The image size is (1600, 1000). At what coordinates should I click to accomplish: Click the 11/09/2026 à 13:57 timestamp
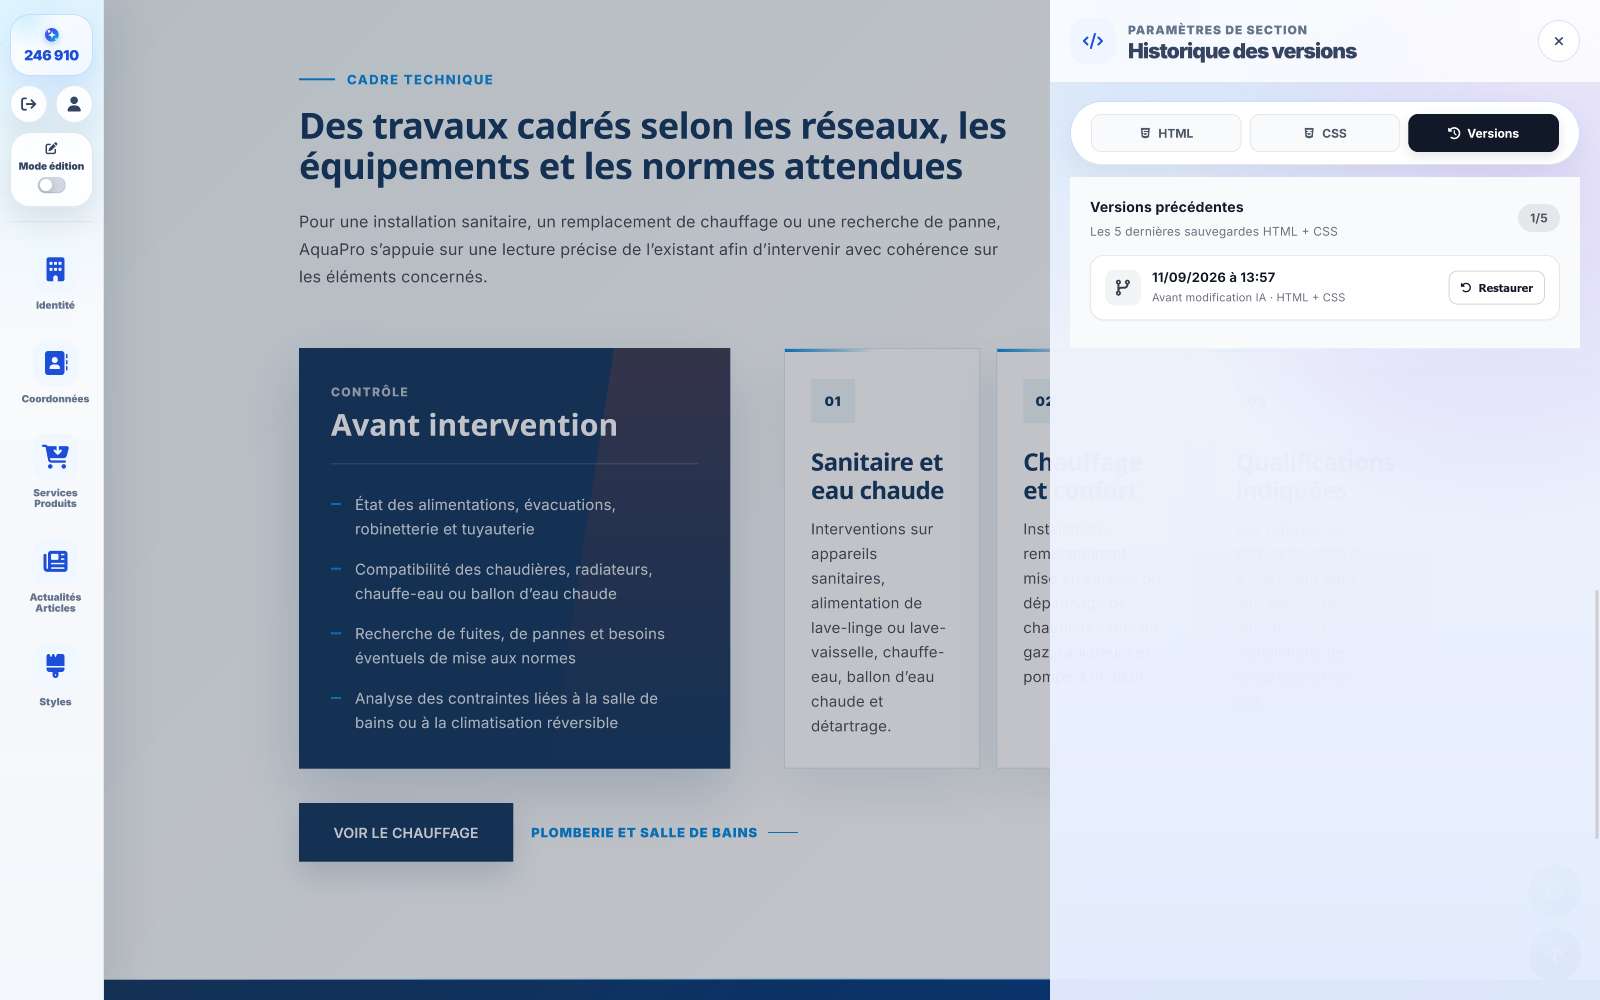[x=1213, y=277]
